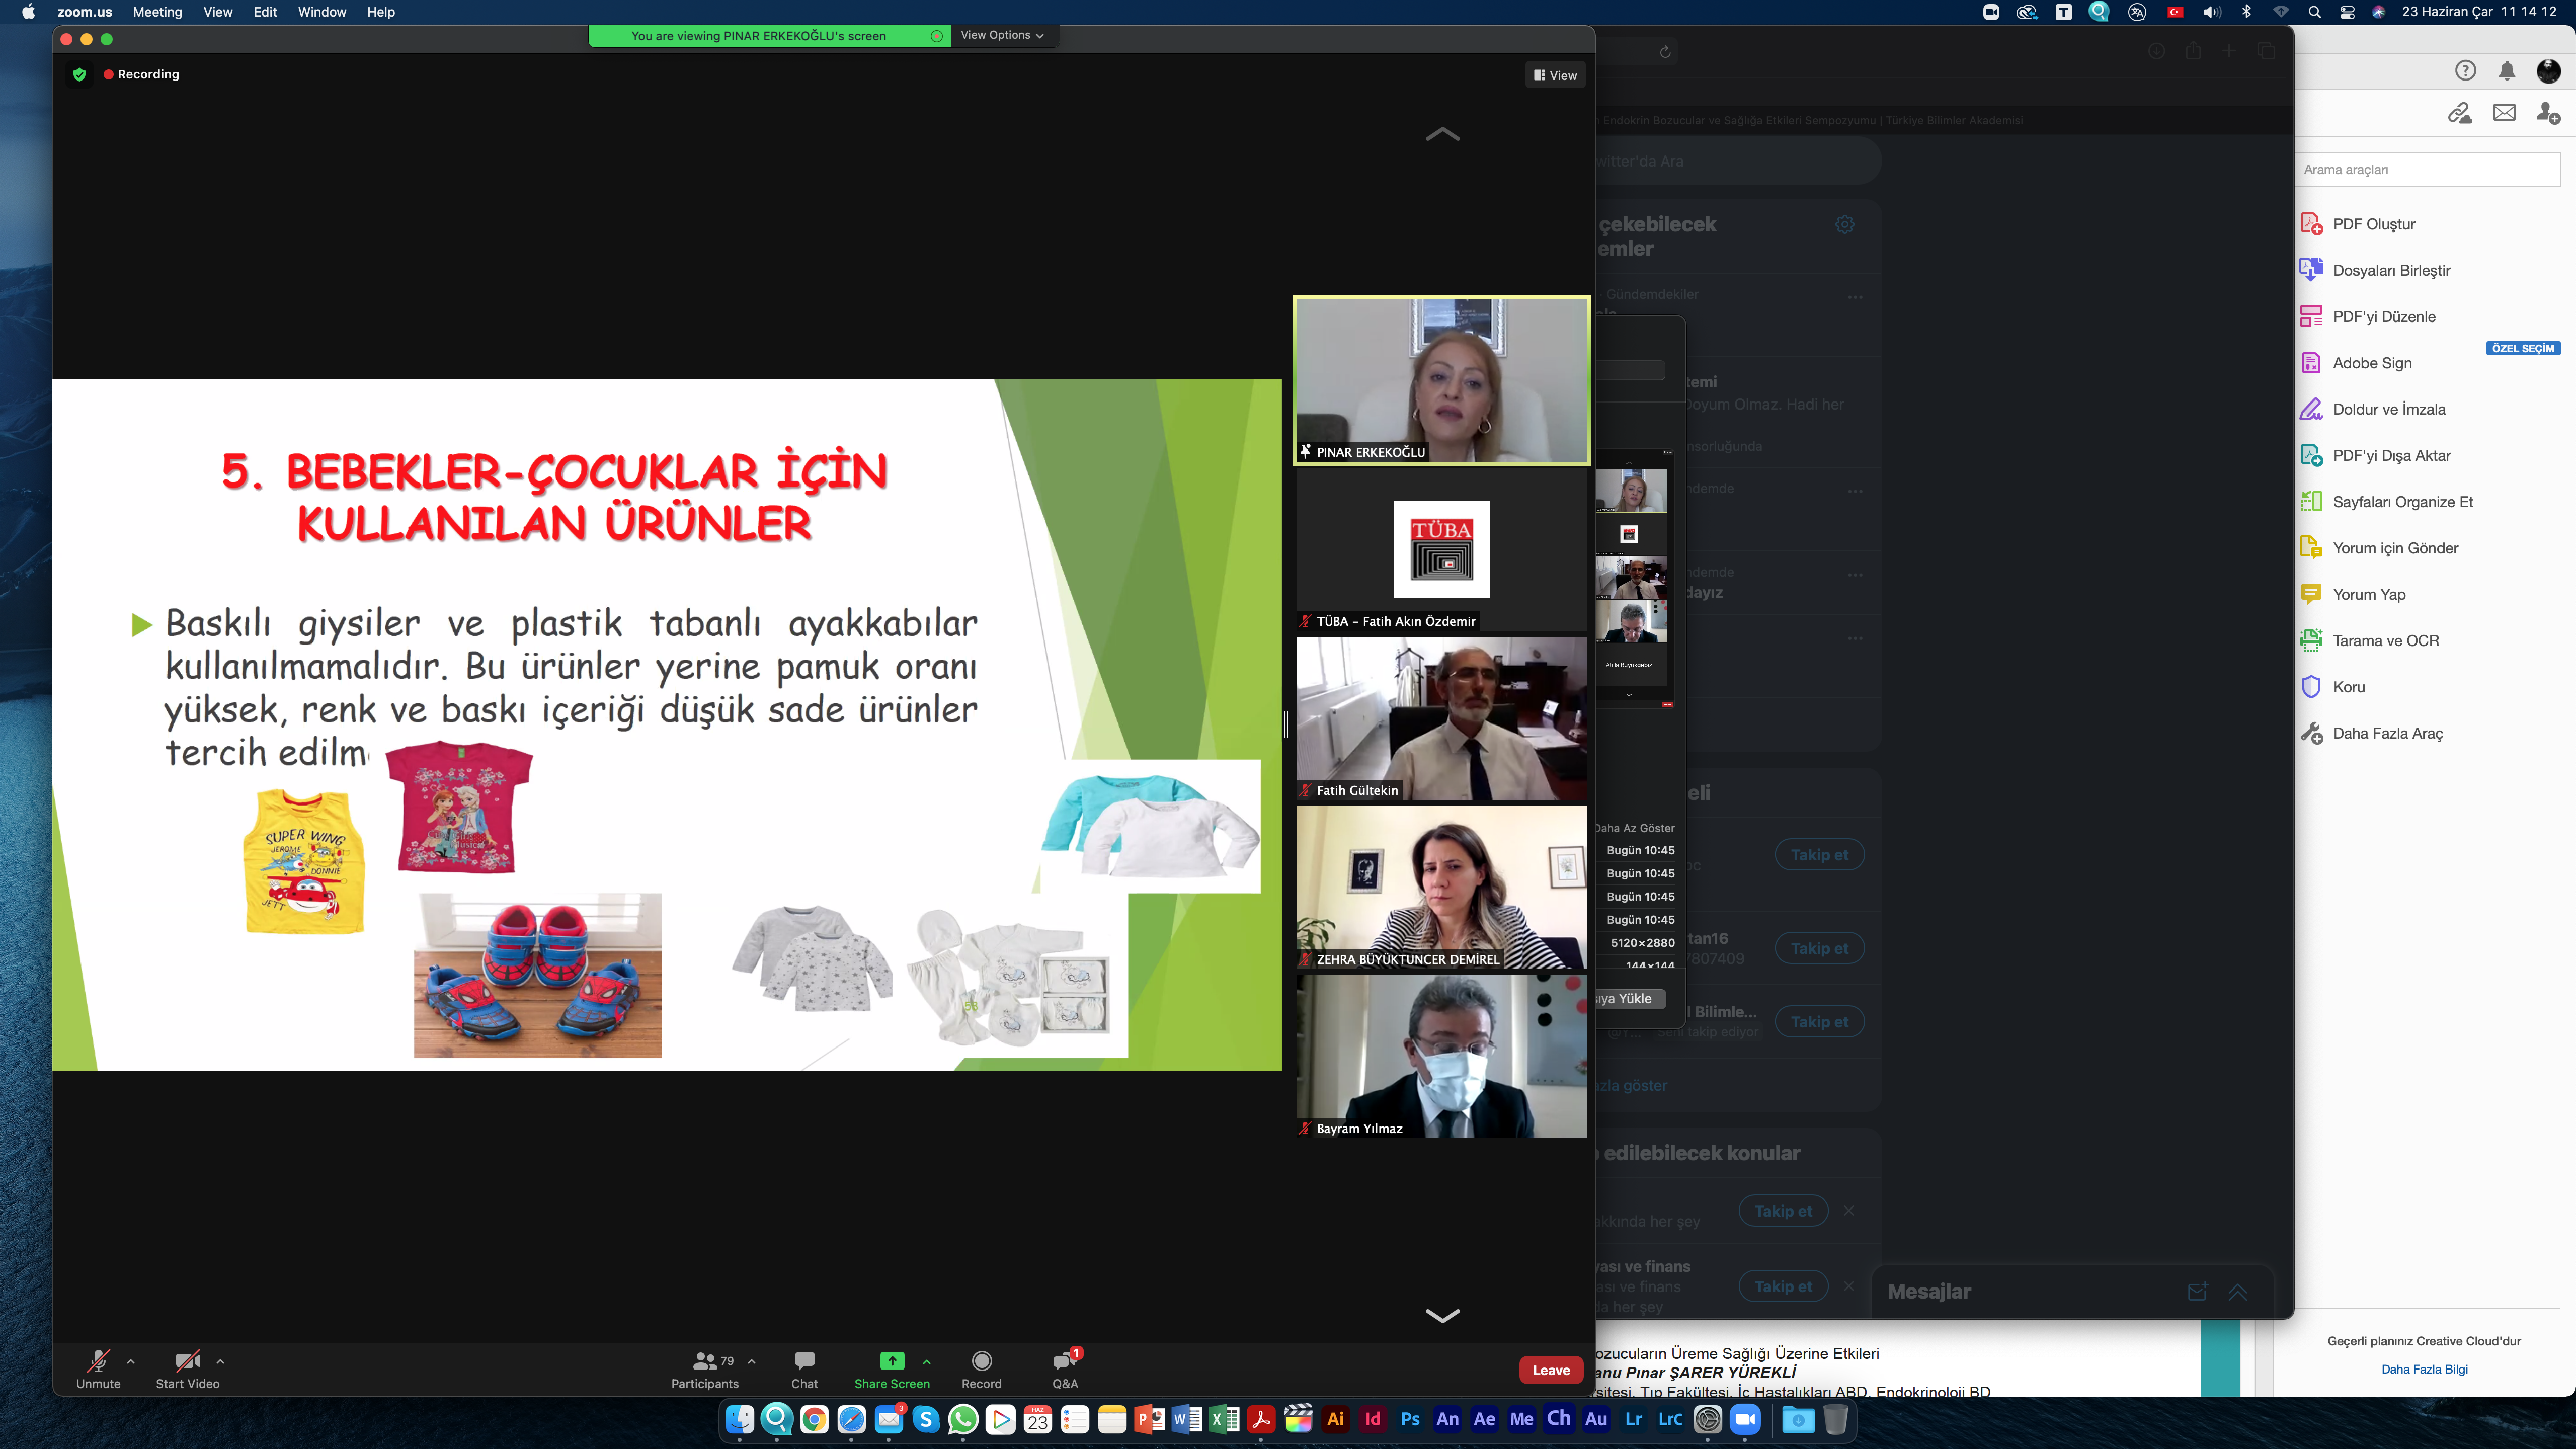Image resolution: width=2576 pixels, height=1449 pixels.
Task: Select Bayram Yılmaz's video thumbnail
Action: [1441, 1056]
